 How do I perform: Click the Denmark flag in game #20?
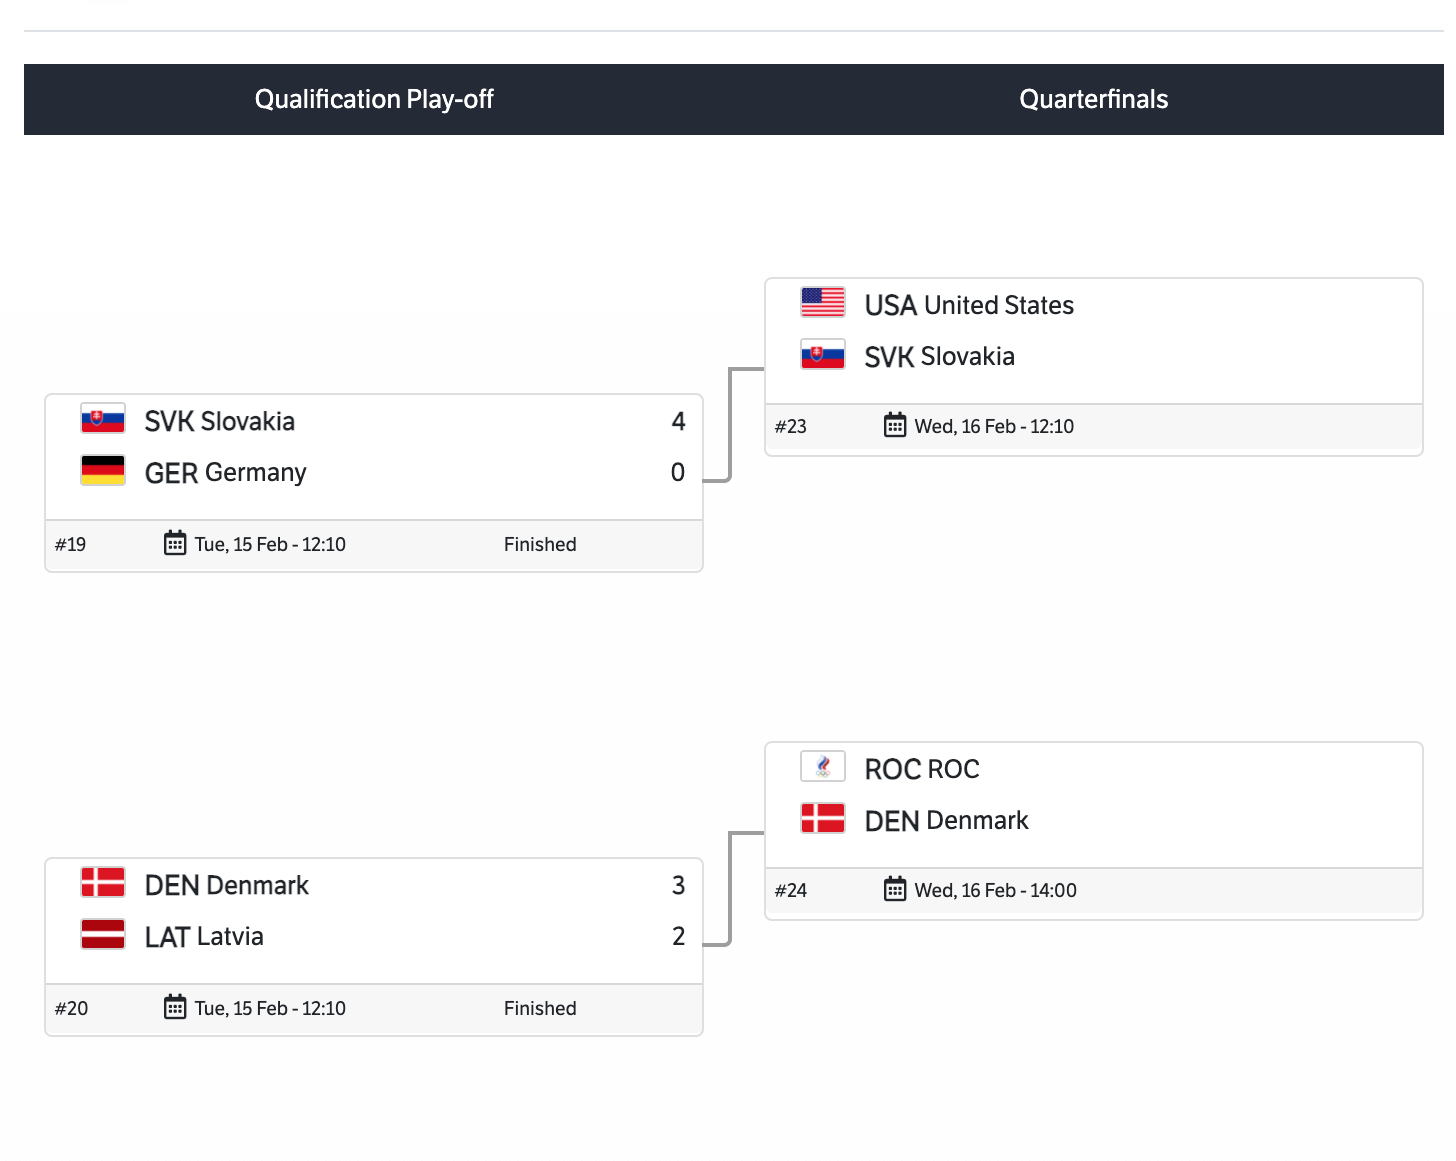tap(103, 882)
